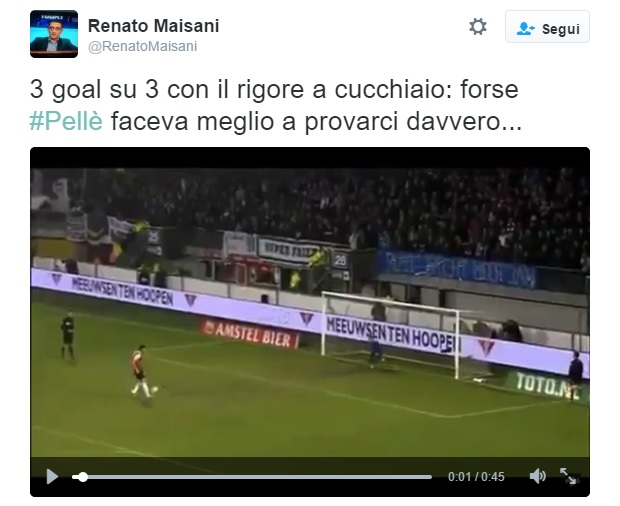Click the add-person icon inside Segui
Image resolution: width=620 pixels, height=506 pixels.
click(525, 28)
